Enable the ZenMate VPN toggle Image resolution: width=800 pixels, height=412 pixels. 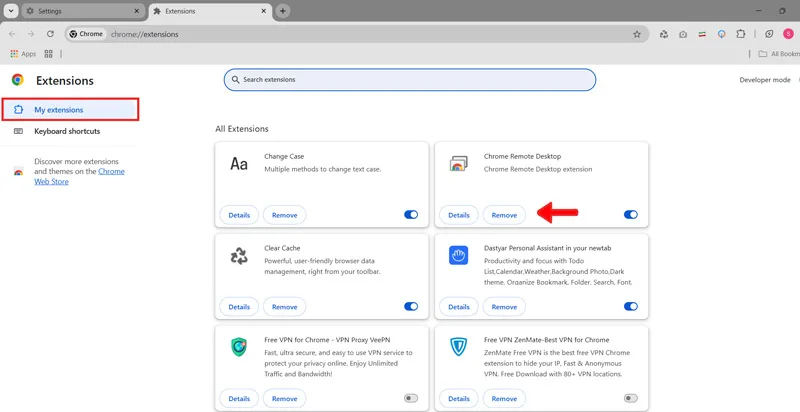tap(631, 398)
